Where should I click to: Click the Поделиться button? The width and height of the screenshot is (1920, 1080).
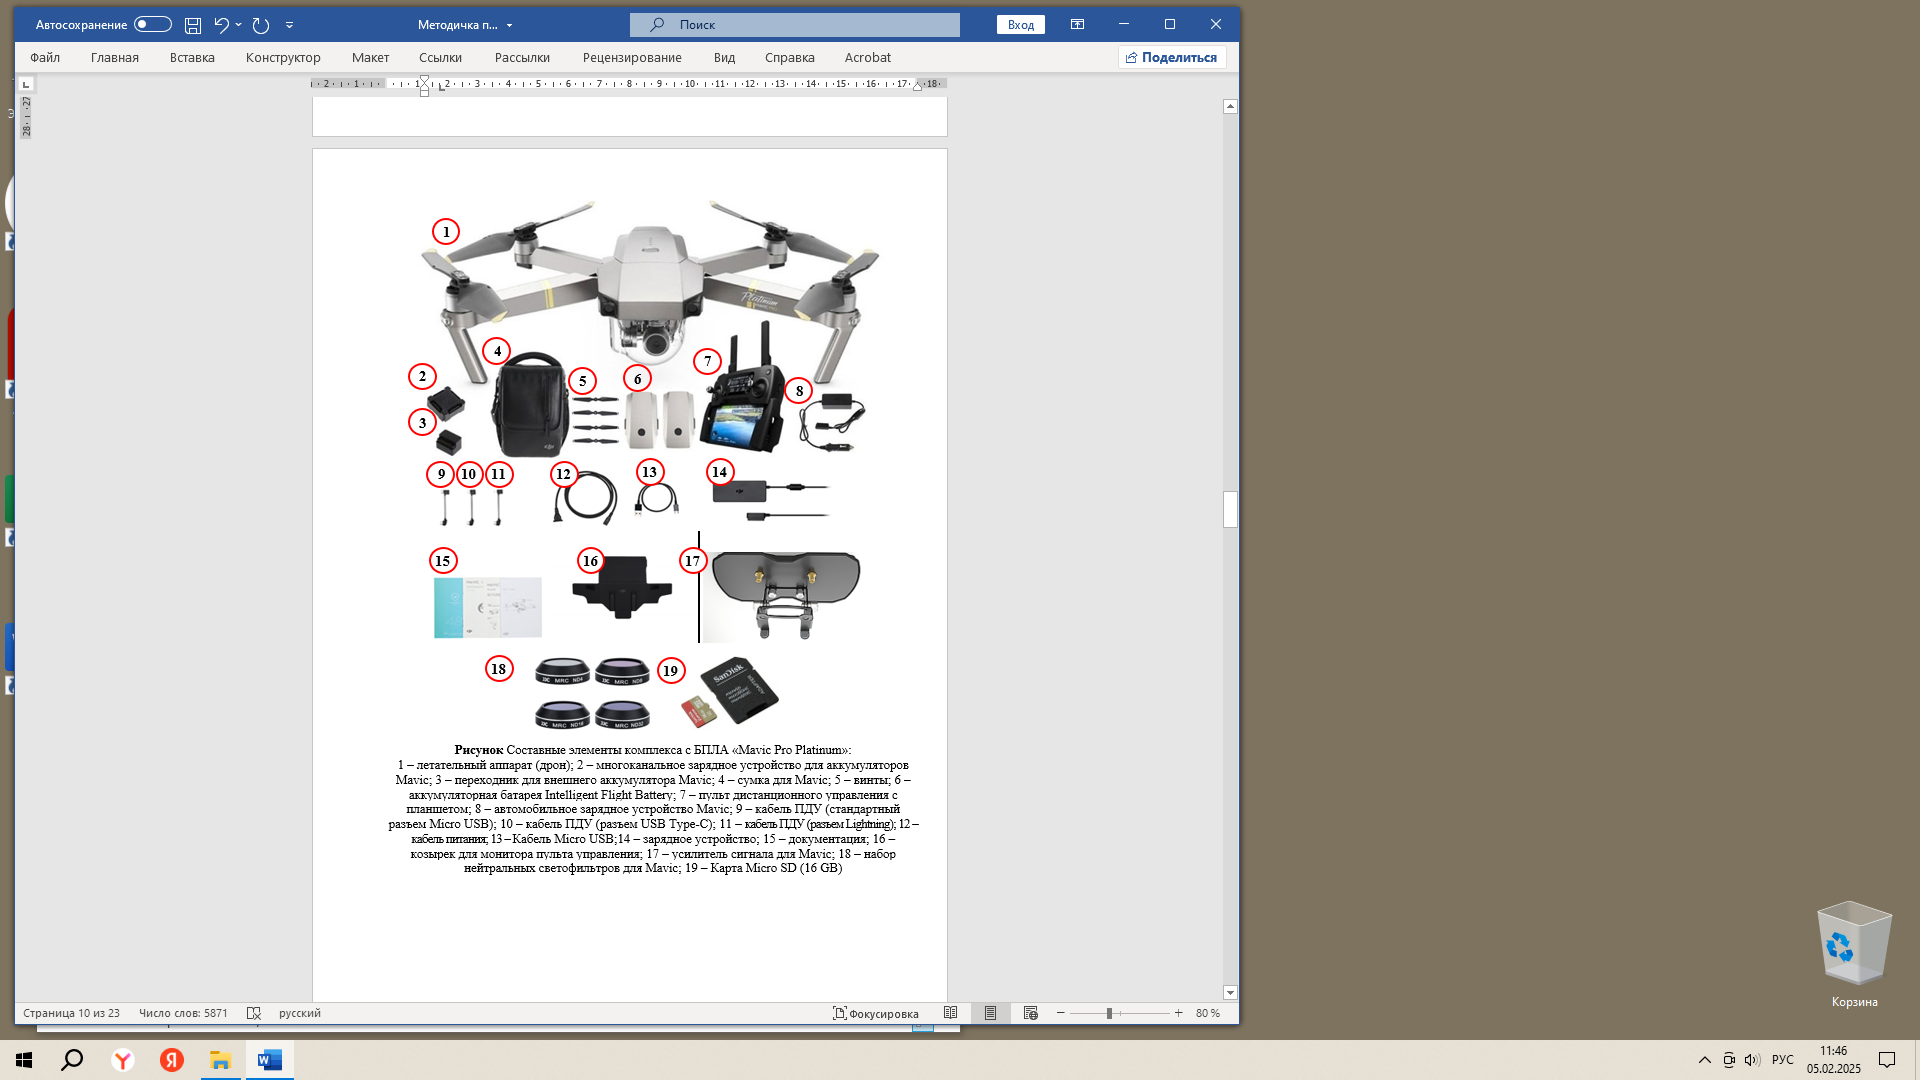[1171, 58]
